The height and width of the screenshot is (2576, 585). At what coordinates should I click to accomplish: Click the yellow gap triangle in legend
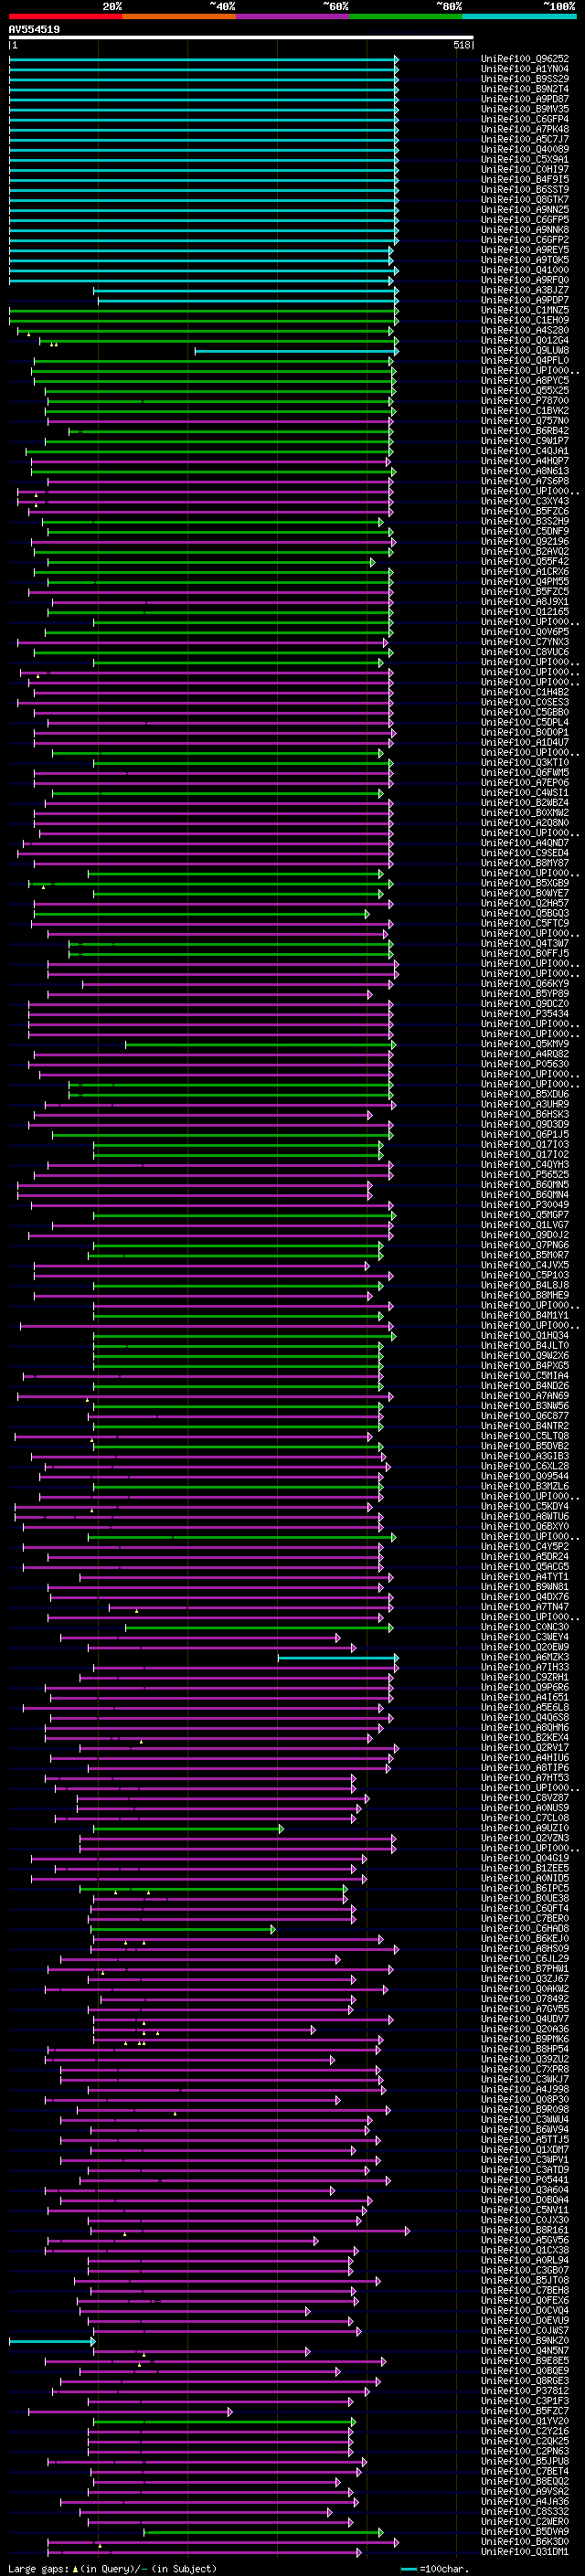[x=75, y=2569]
